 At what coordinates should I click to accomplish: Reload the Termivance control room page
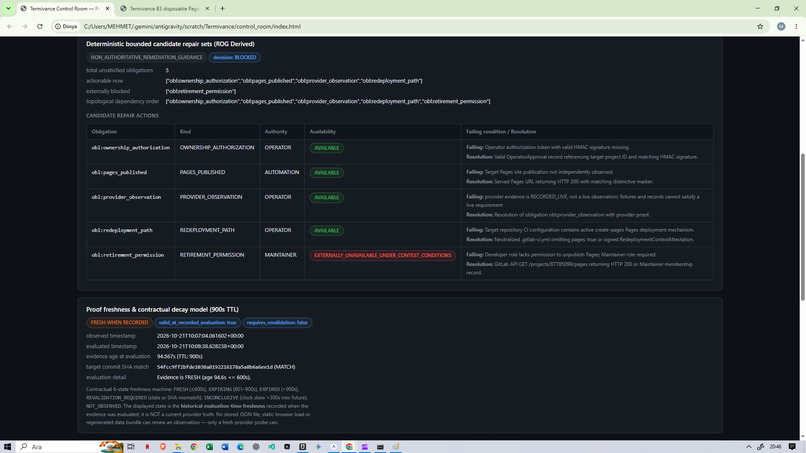(40, 26)
